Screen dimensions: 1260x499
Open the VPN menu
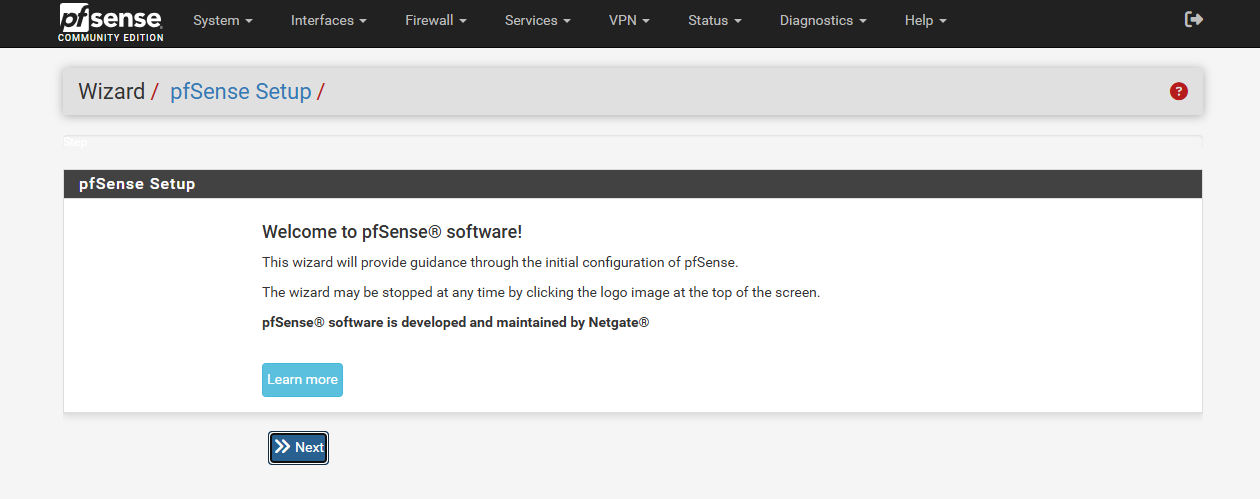click(629, 20)
